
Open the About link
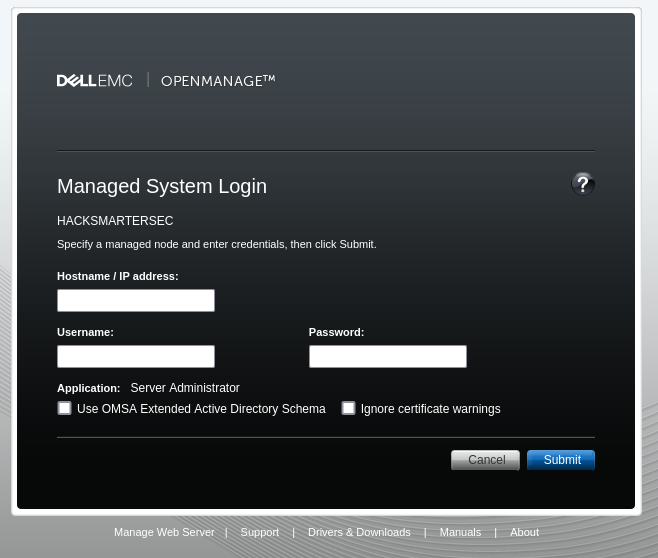(525, 532)
